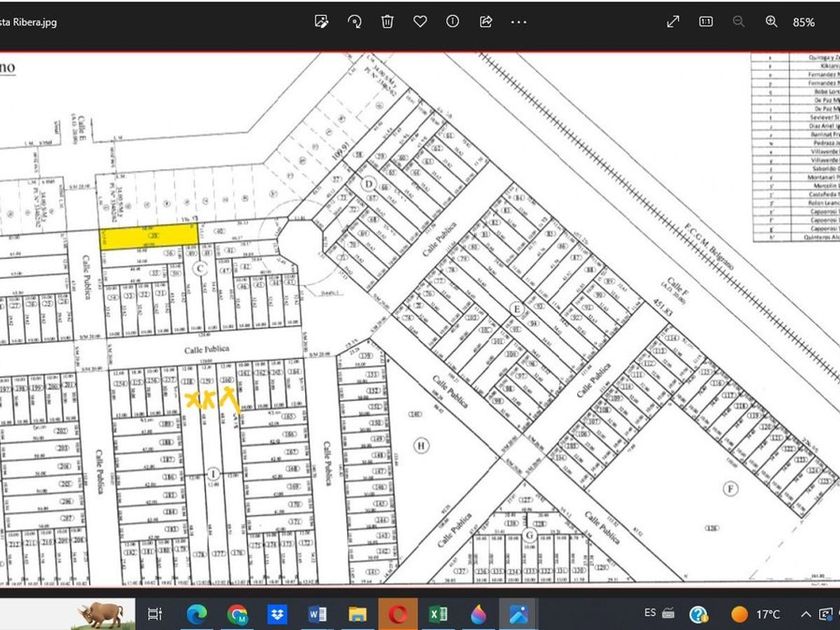Click the Share icon in the toolbar
This screenshot has width=840, height=630.
(x=486, y=21)
